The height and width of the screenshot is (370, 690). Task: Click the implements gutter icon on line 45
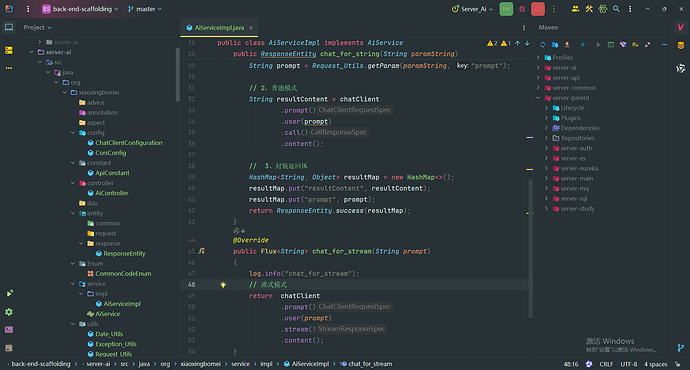click(x=202, y=251)
